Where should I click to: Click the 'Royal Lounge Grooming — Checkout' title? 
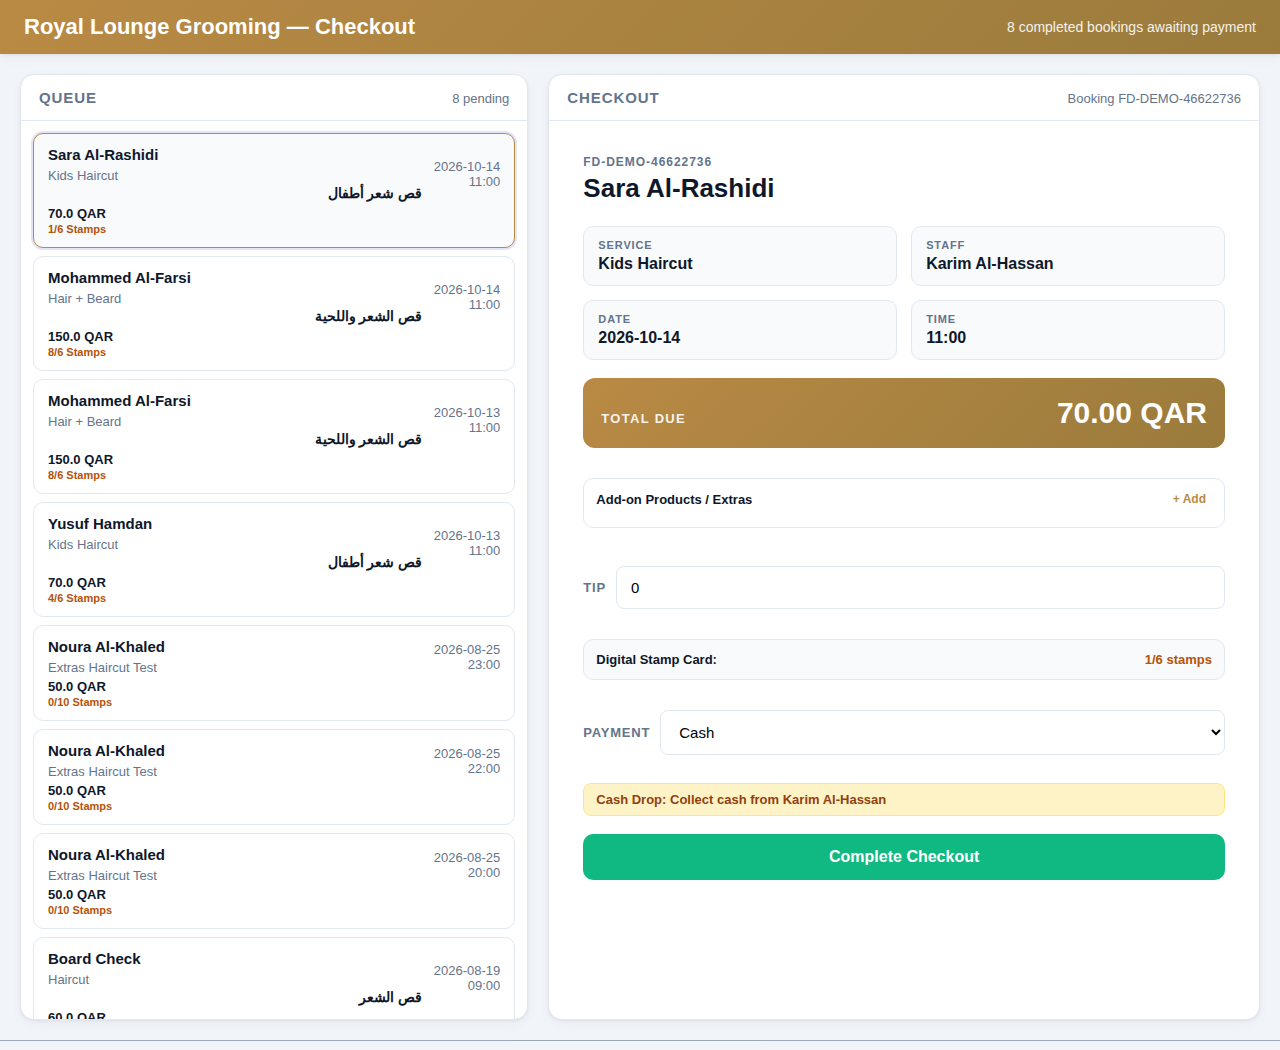(219, 27)
